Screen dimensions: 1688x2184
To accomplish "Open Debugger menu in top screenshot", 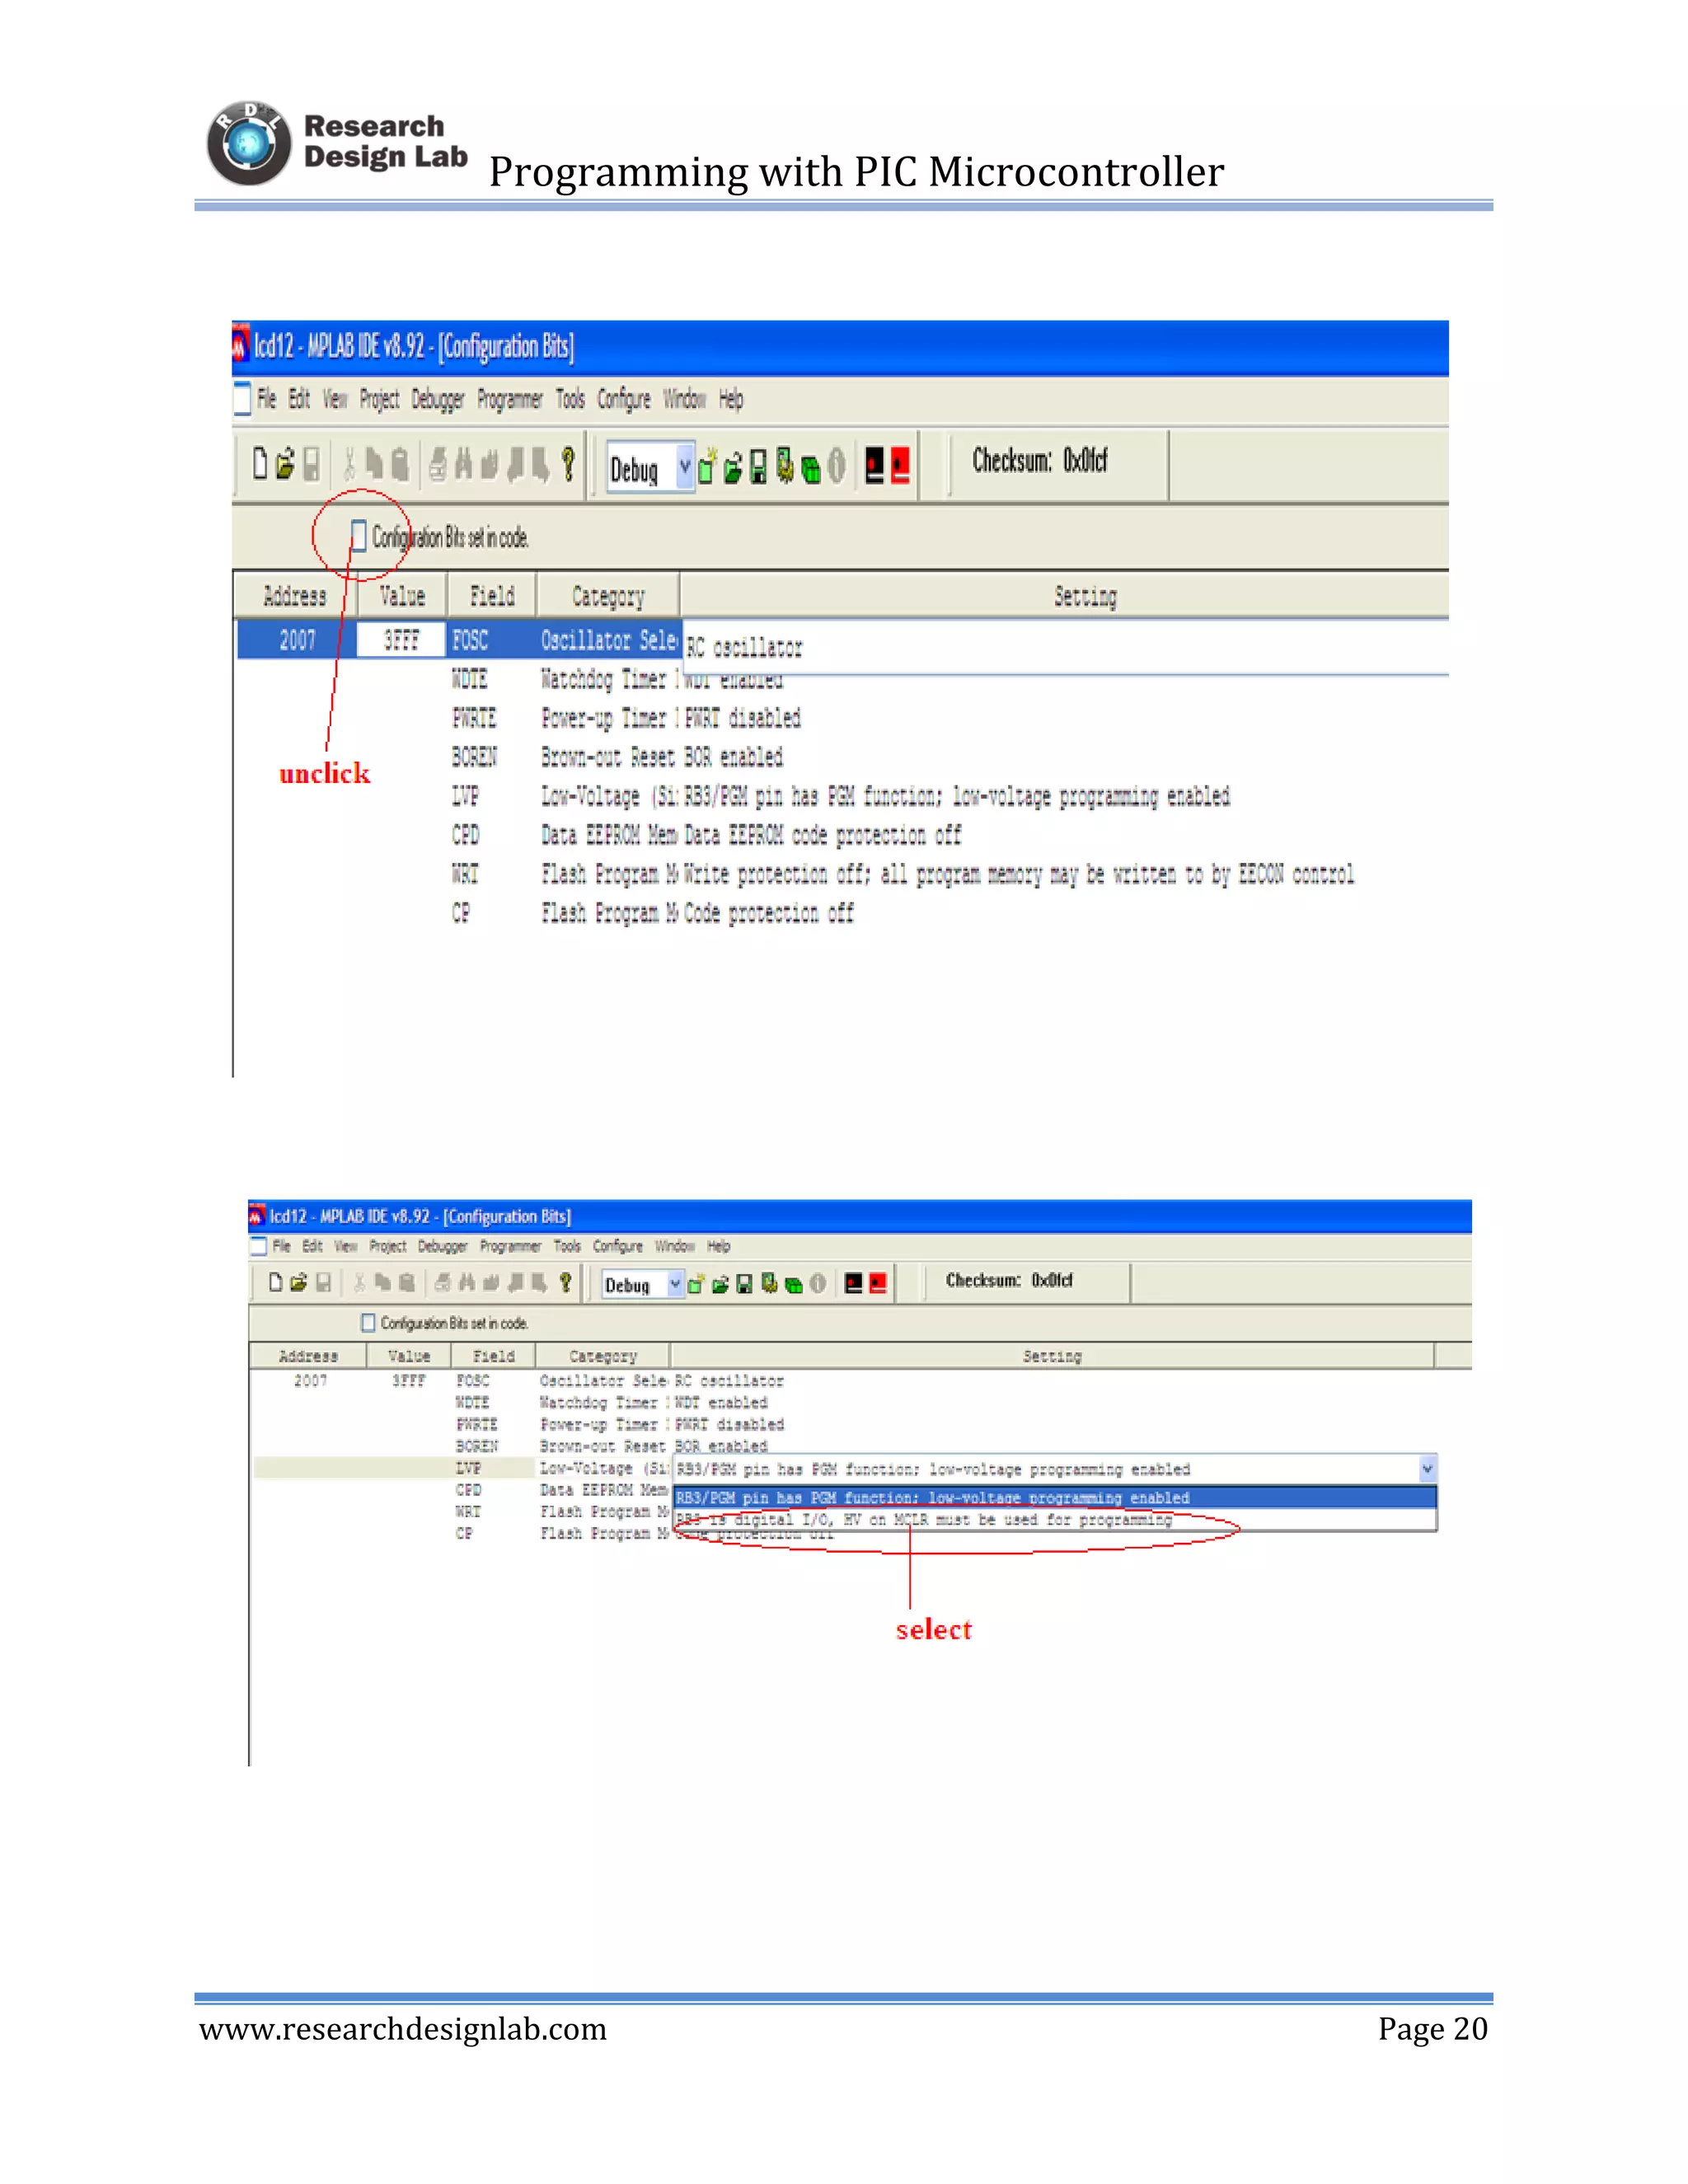I will click(437, 400).
